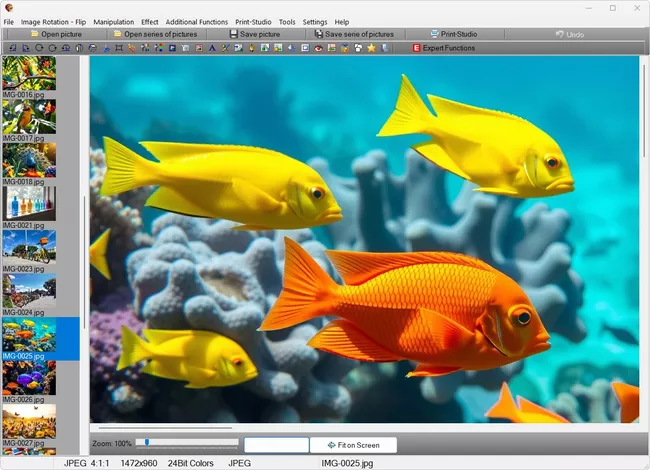Click Save serie of pictures button
650x470 pixels.
(x=355, y=34)
